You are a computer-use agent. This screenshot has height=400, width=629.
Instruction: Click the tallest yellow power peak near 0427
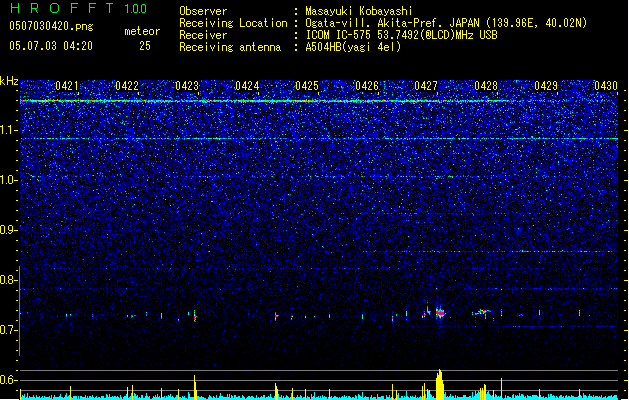click(440, 384)
